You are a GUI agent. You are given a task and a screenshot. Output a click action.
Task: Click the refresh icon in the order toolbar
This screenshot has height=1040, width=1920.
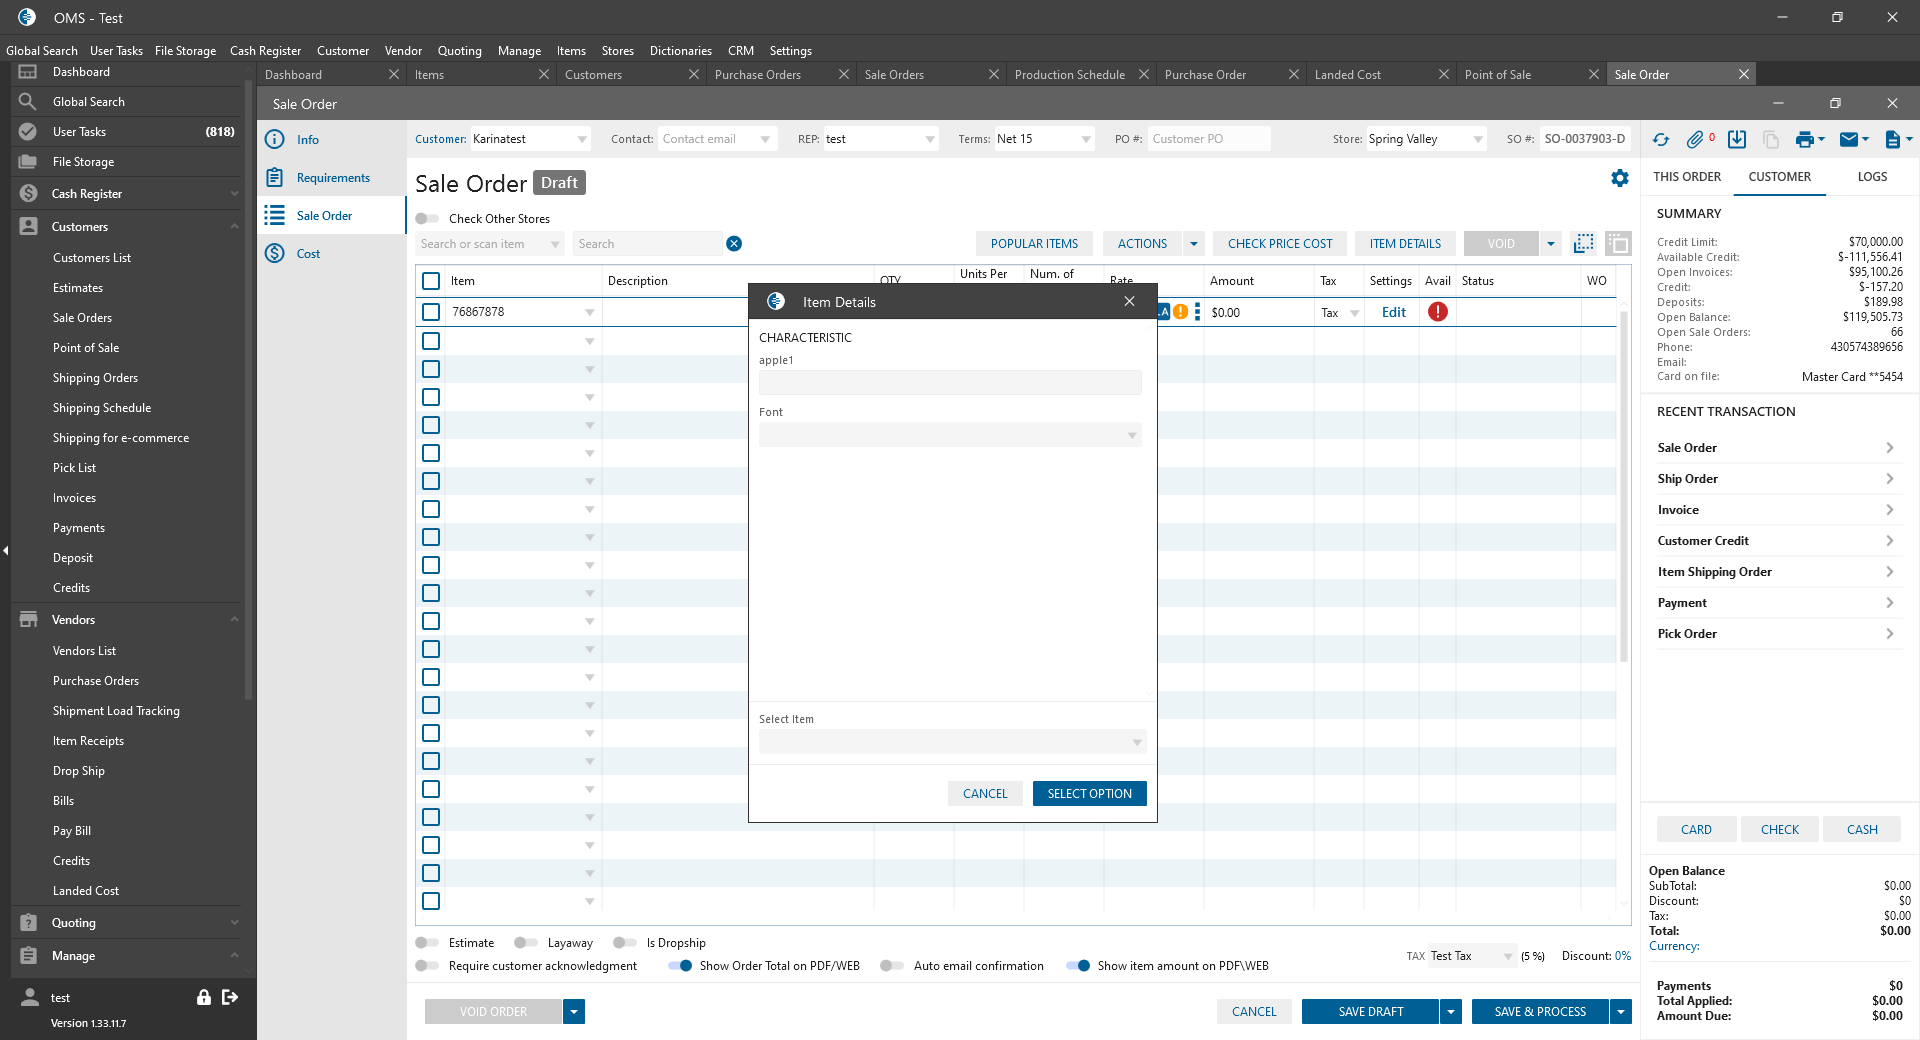1661,140
